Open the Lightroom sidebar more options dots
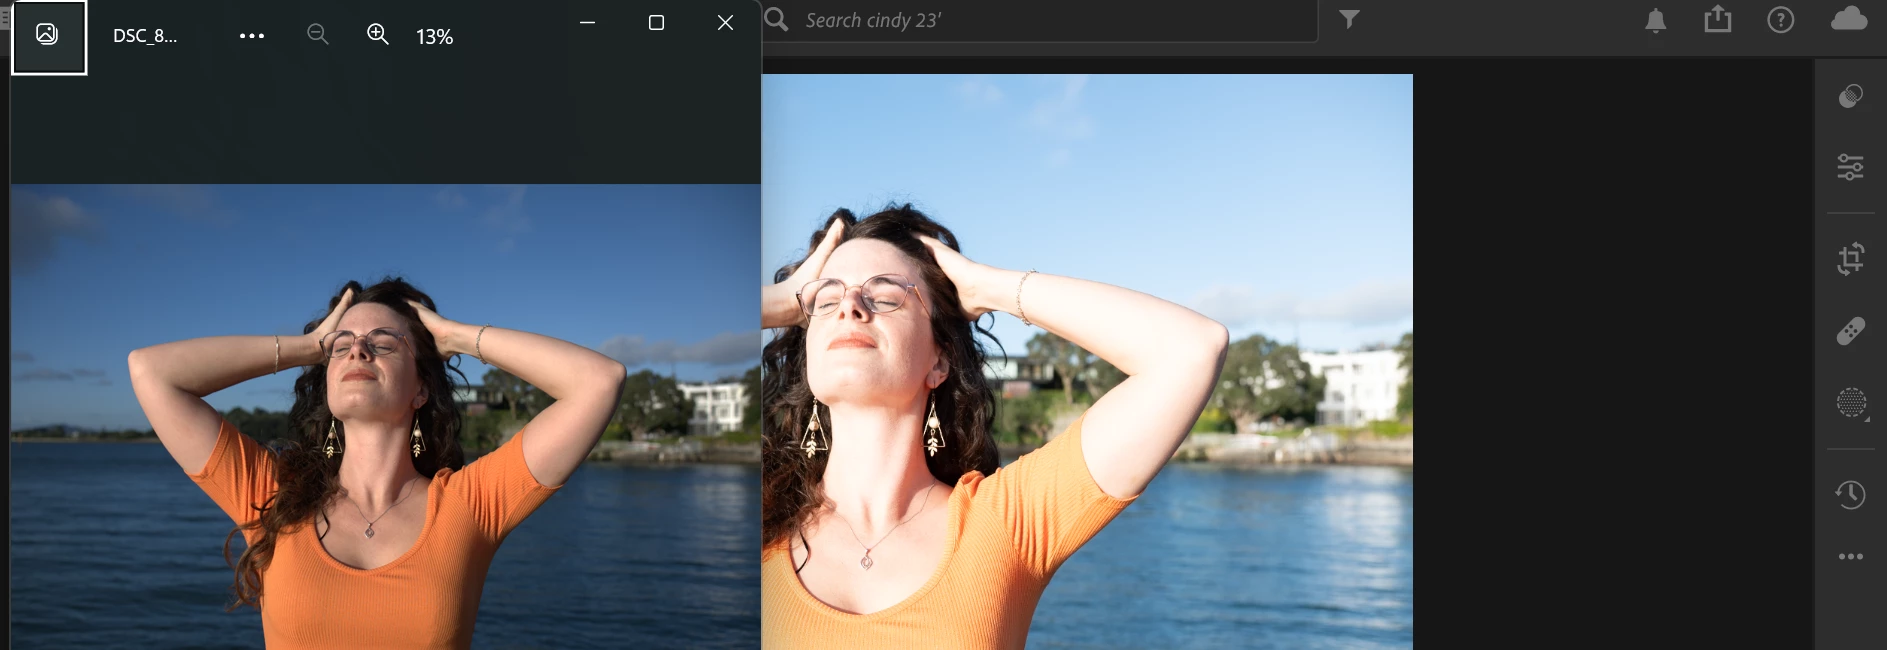The image size is (1887, 650). 1851,556
